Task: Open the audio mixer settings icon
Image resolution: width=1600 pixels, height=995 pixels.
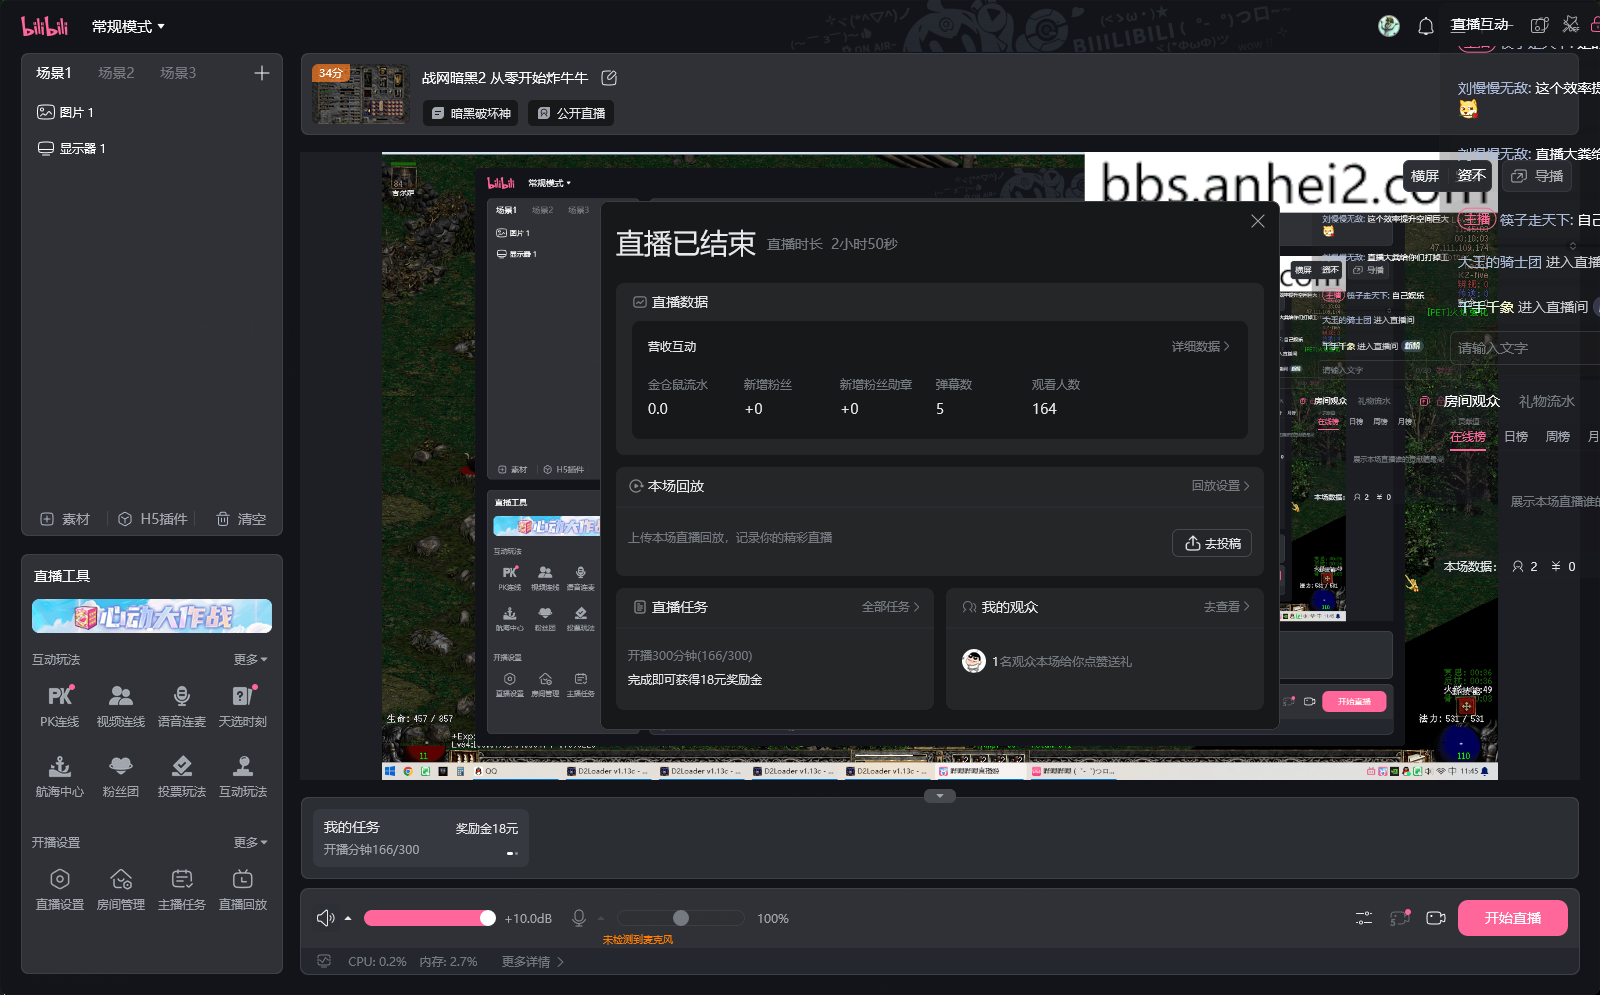Action: pyautogui.click(x=1364, y=918)
